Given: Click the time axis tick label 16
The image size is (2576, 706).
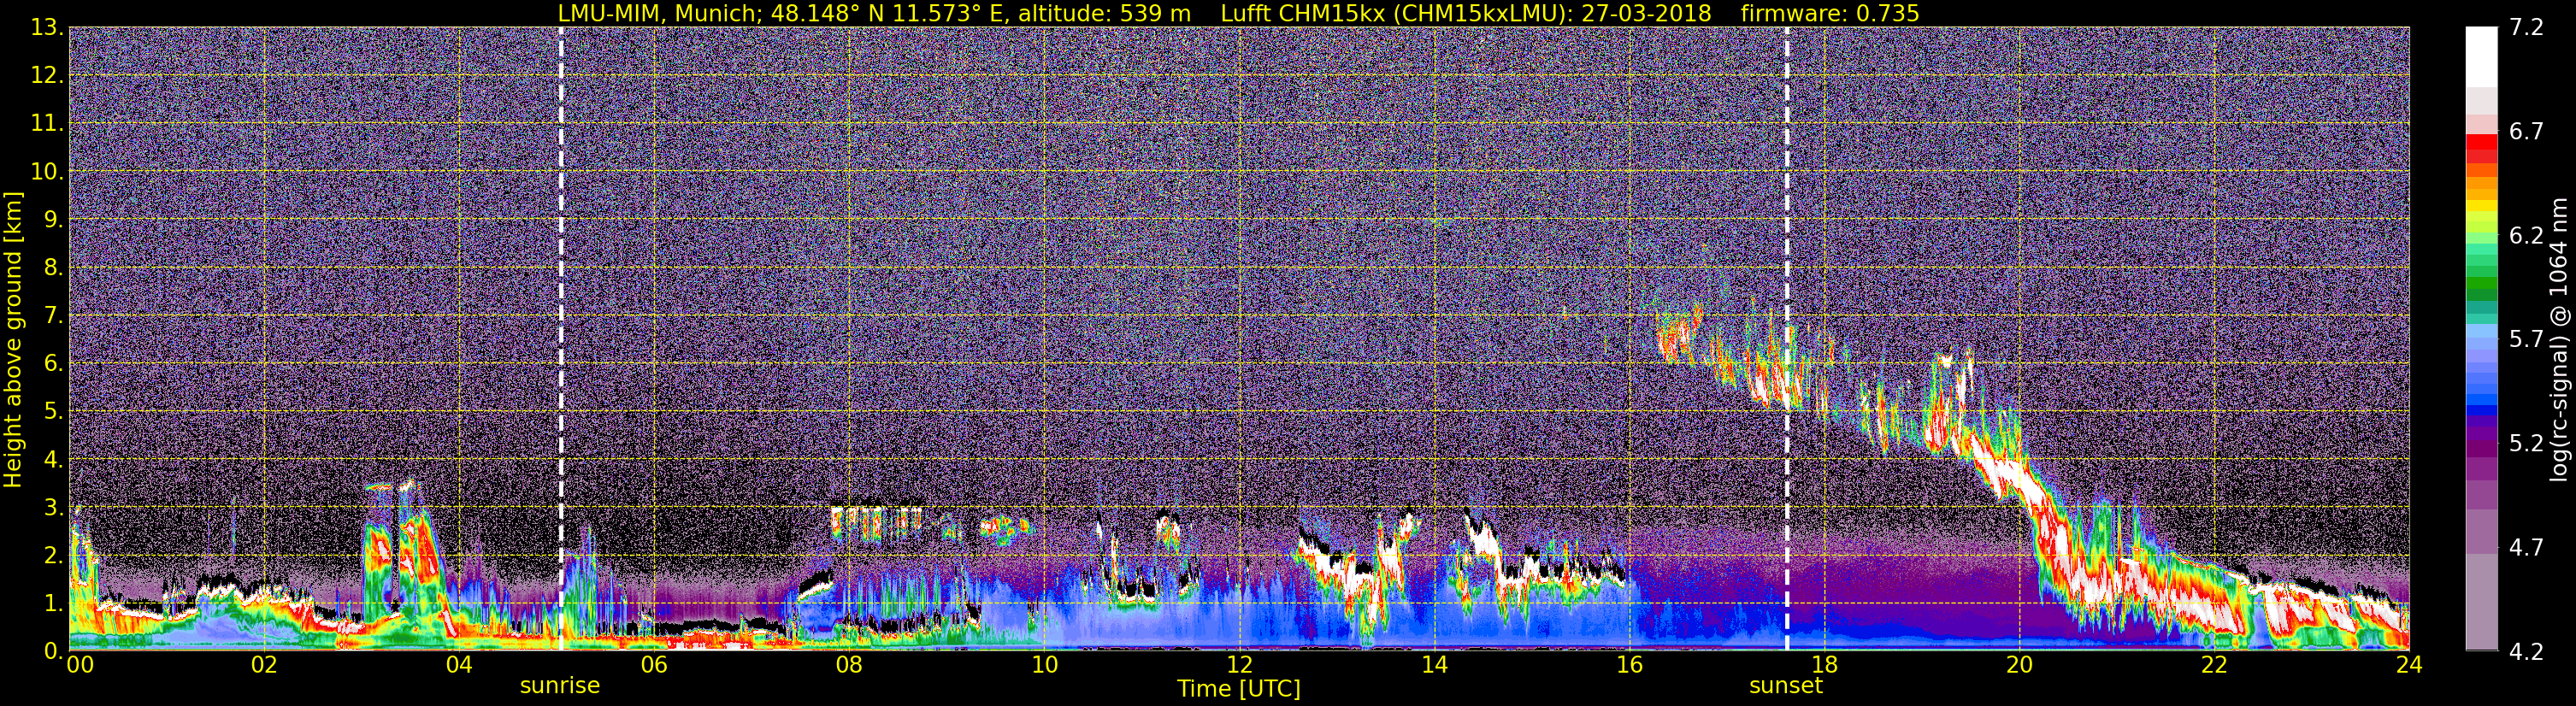Looking at the screenshot, I should [x=1629, y=666].
